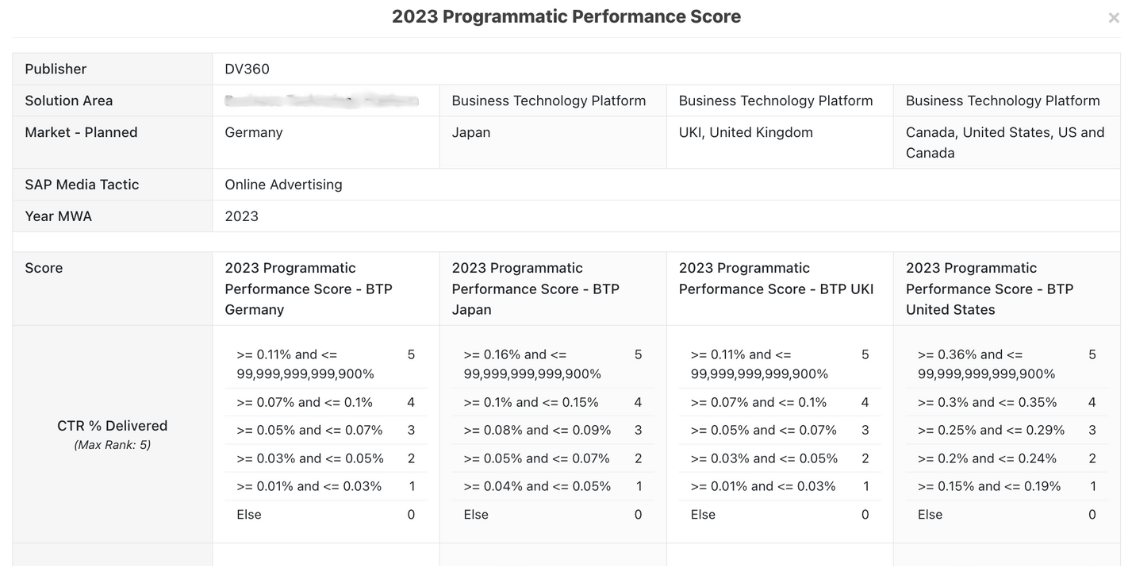Click the Solution Area row label

point(69,101)
